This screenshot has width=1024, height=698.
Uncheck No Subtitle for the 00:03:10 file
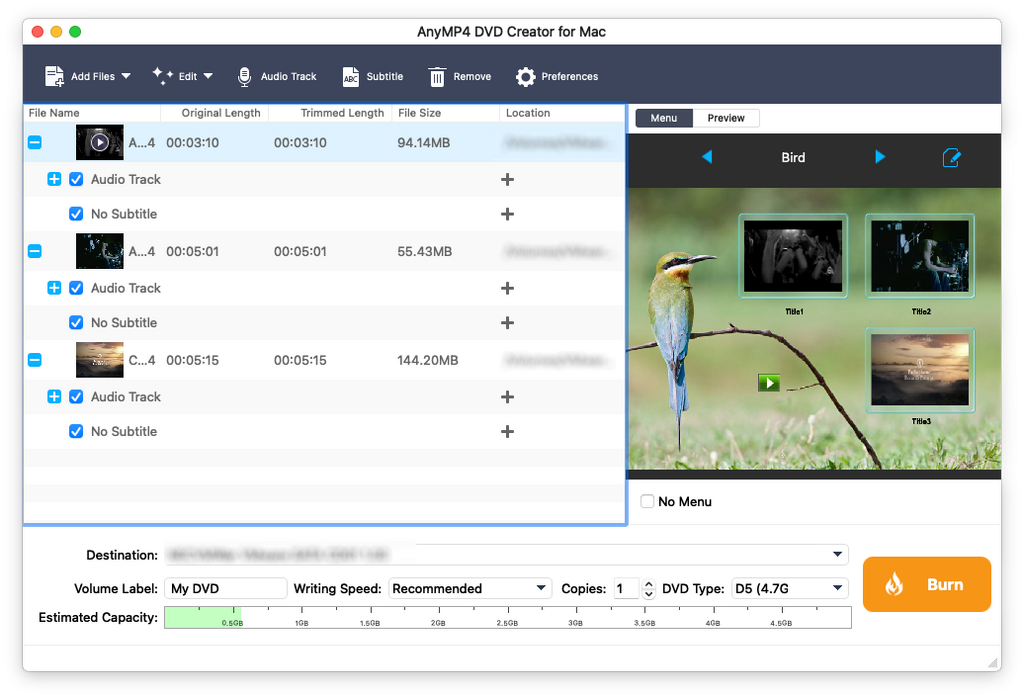tap(76, 214)
